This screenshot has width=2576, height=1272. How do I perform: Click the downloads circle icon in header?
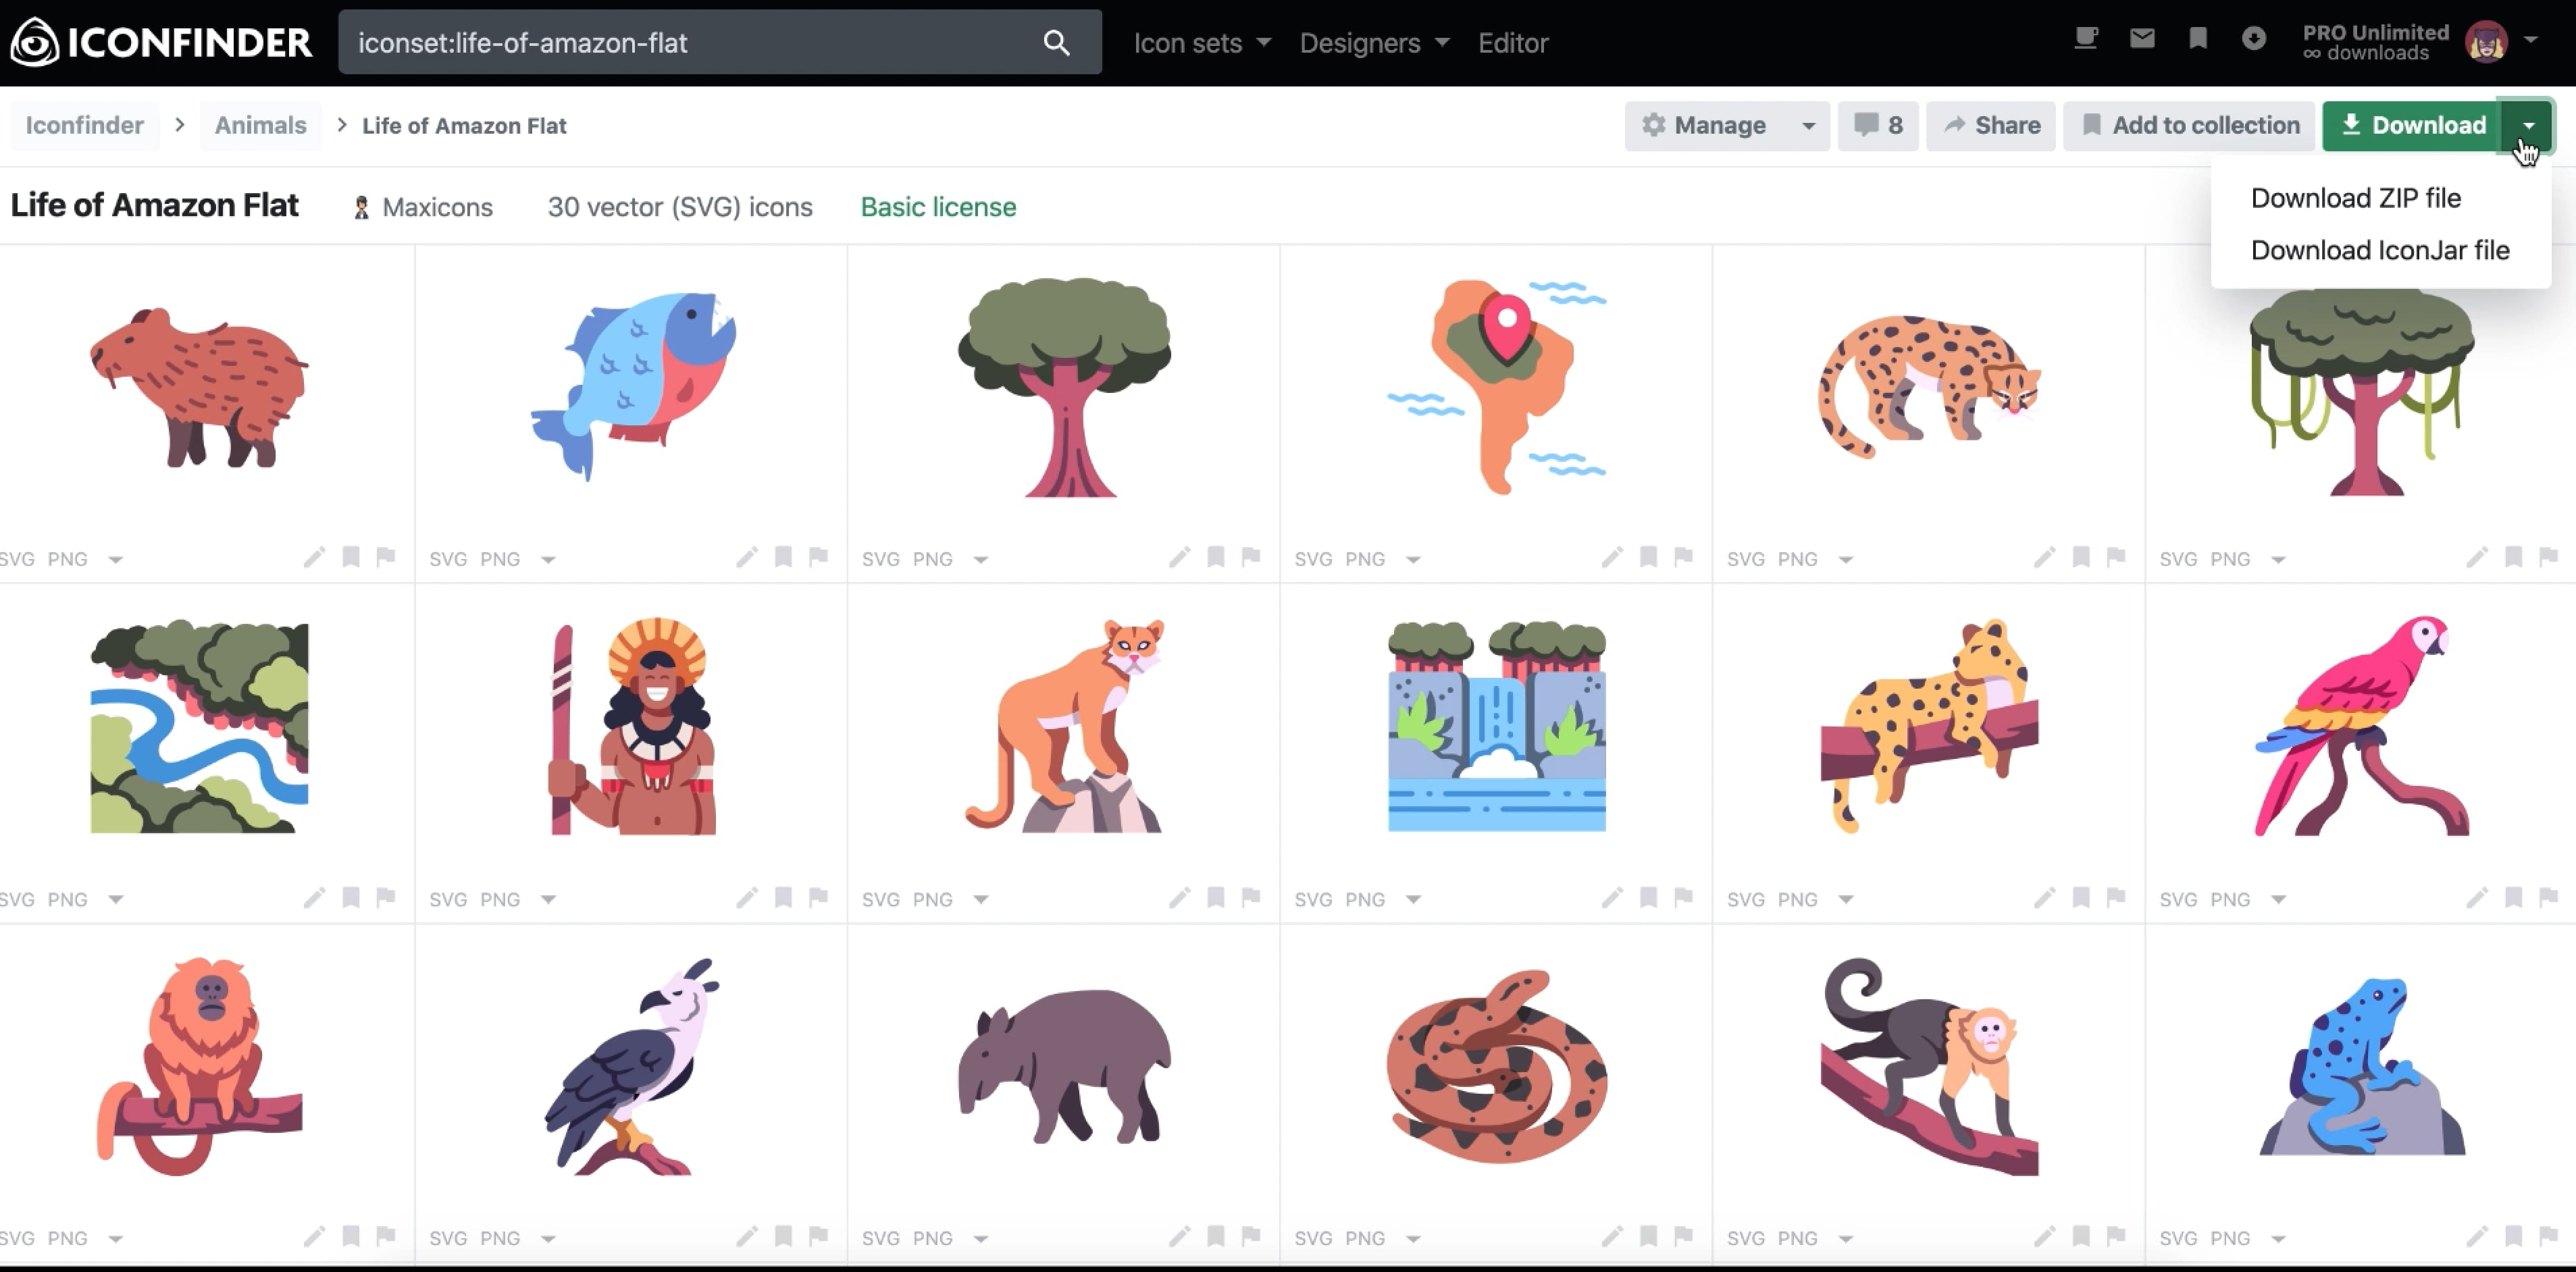pos(2254,39)
